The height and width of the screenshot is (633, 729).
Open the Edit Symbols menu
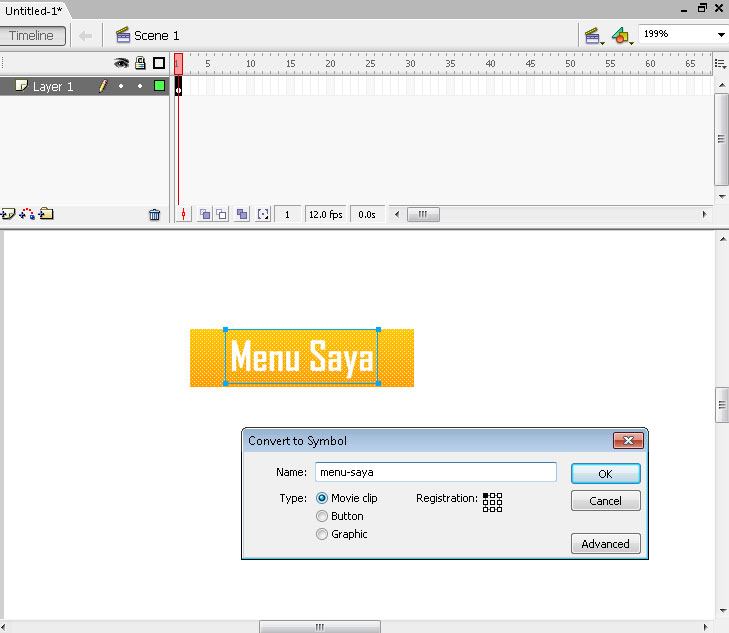click(622, 36)
